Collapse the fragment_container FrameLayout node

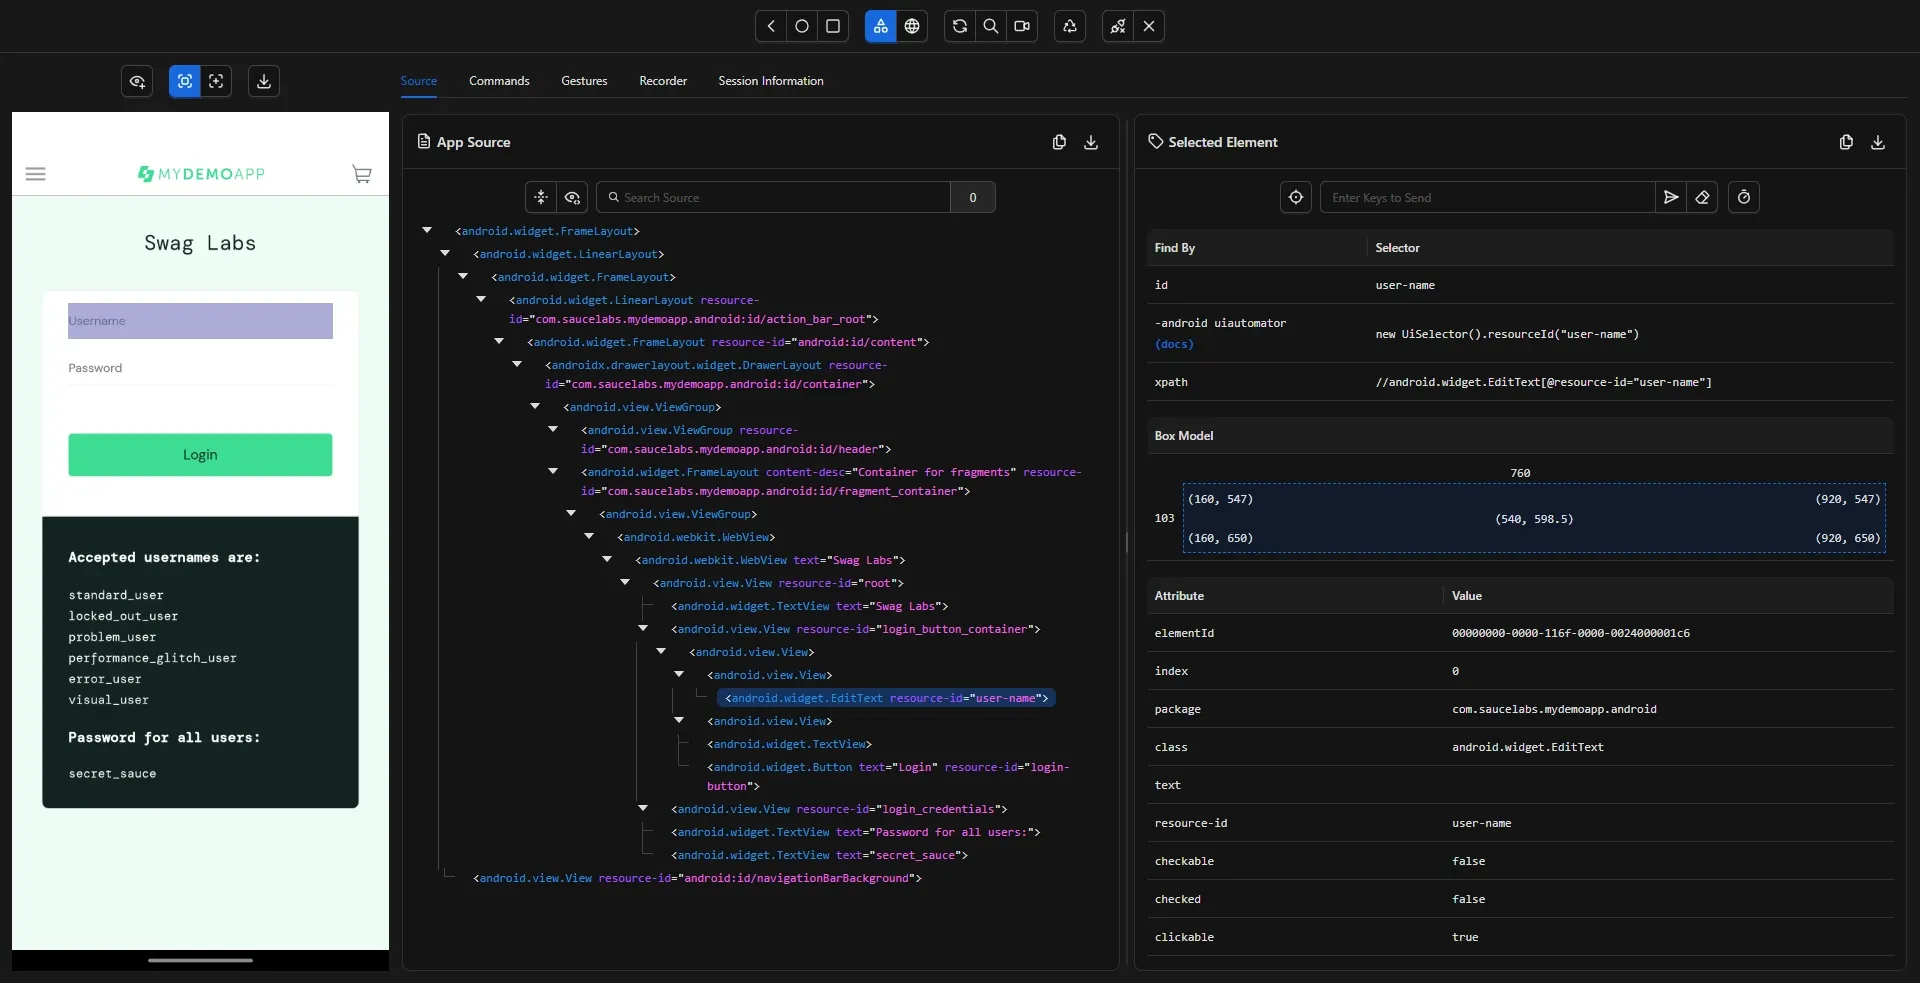553,471
